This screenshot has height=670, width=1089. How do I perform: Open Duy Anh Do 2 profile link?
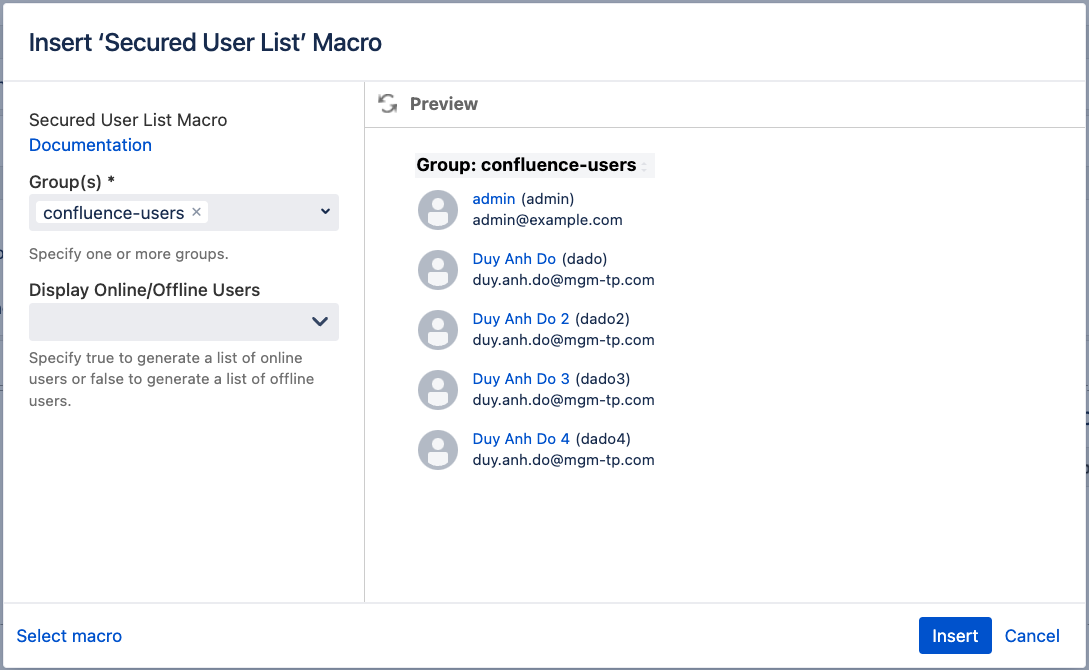520,319
